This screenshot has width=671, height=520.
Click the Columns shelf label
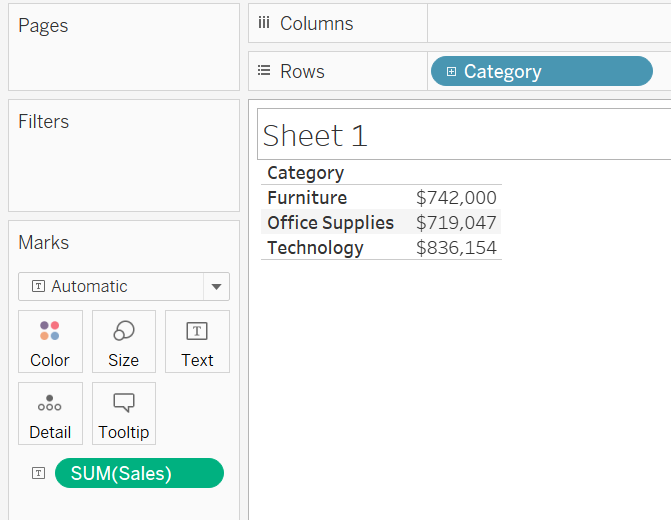[317, 24]
